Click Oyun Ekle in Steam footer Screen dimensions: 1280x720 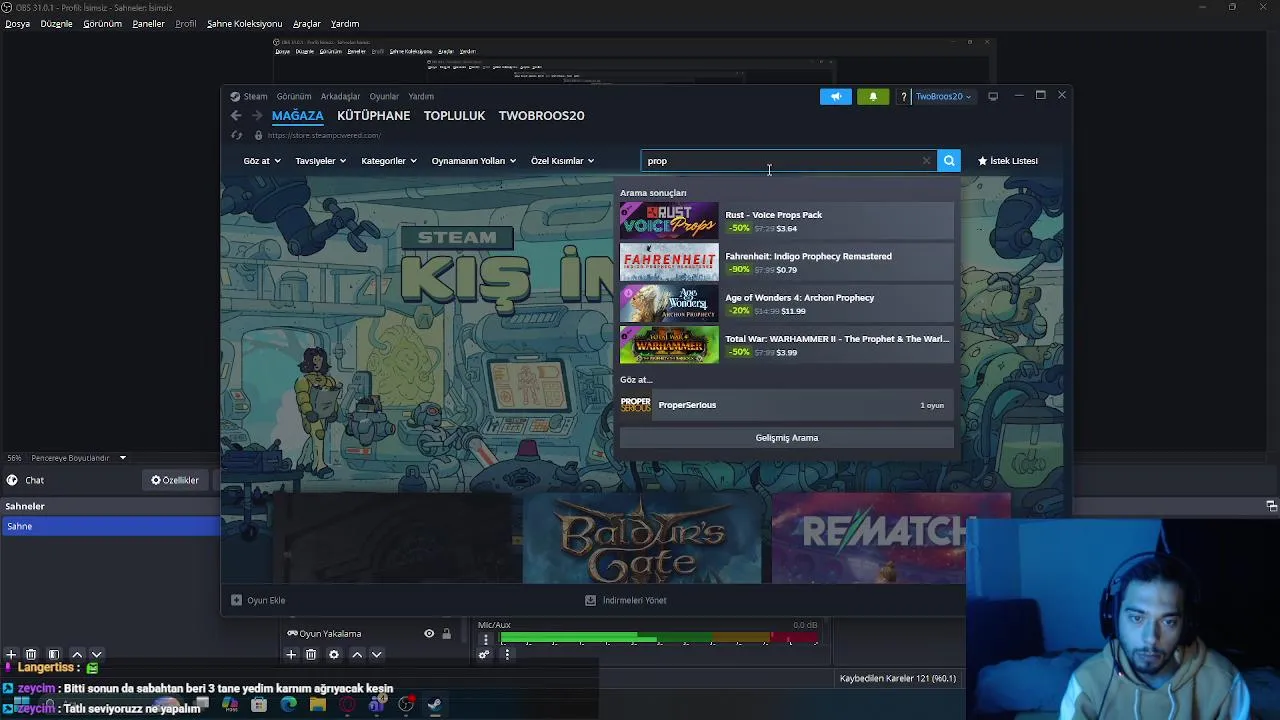click(259, 600)
